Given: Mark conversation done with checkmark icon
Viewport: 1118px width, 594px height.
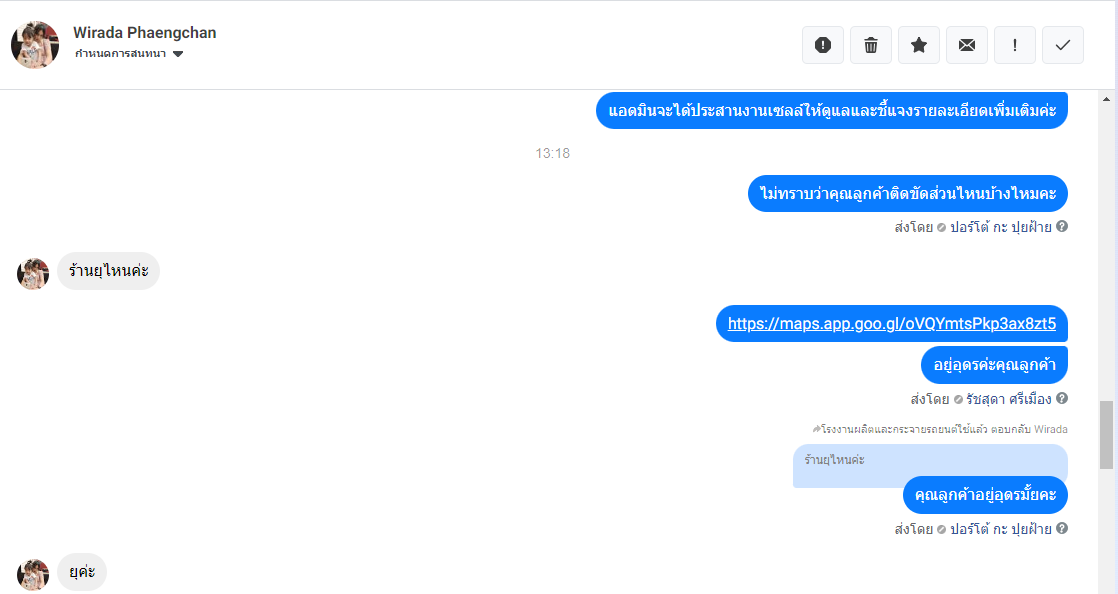Looking at the screenshot, I should [1063, 45].
